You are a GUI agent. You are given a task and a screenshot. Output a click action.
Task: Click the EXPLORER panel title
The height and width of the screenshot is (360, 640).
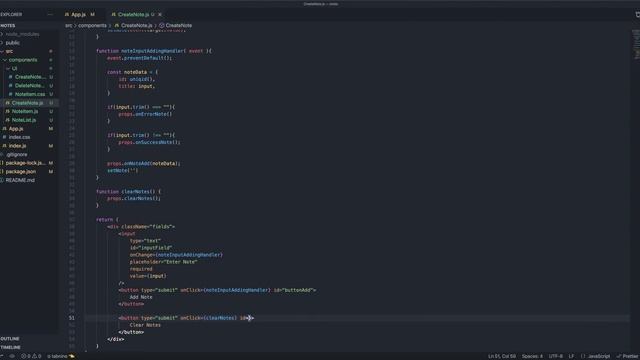[11, 14]
